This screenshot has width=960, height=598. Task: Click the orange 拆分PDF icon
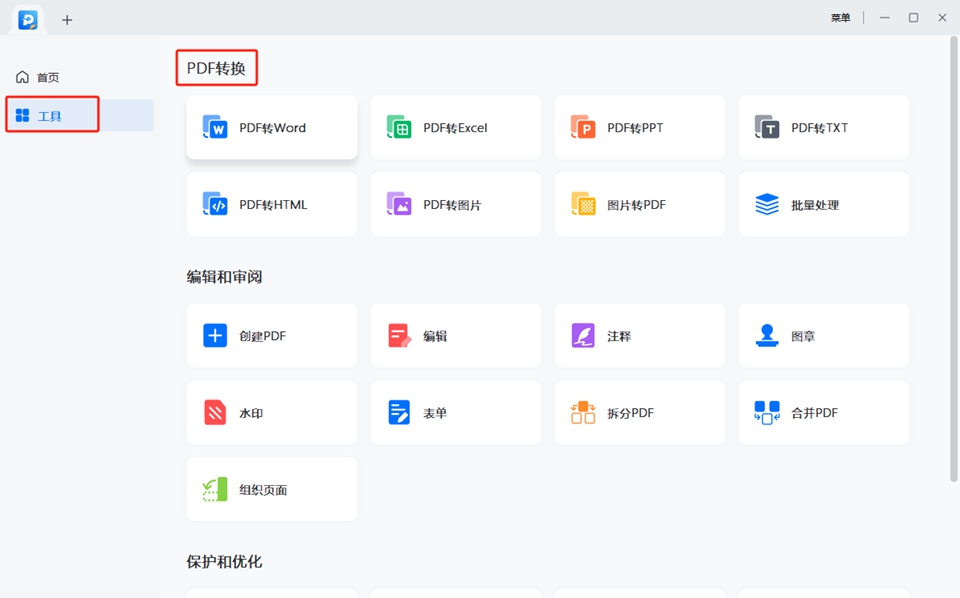(x=583, y=413)
